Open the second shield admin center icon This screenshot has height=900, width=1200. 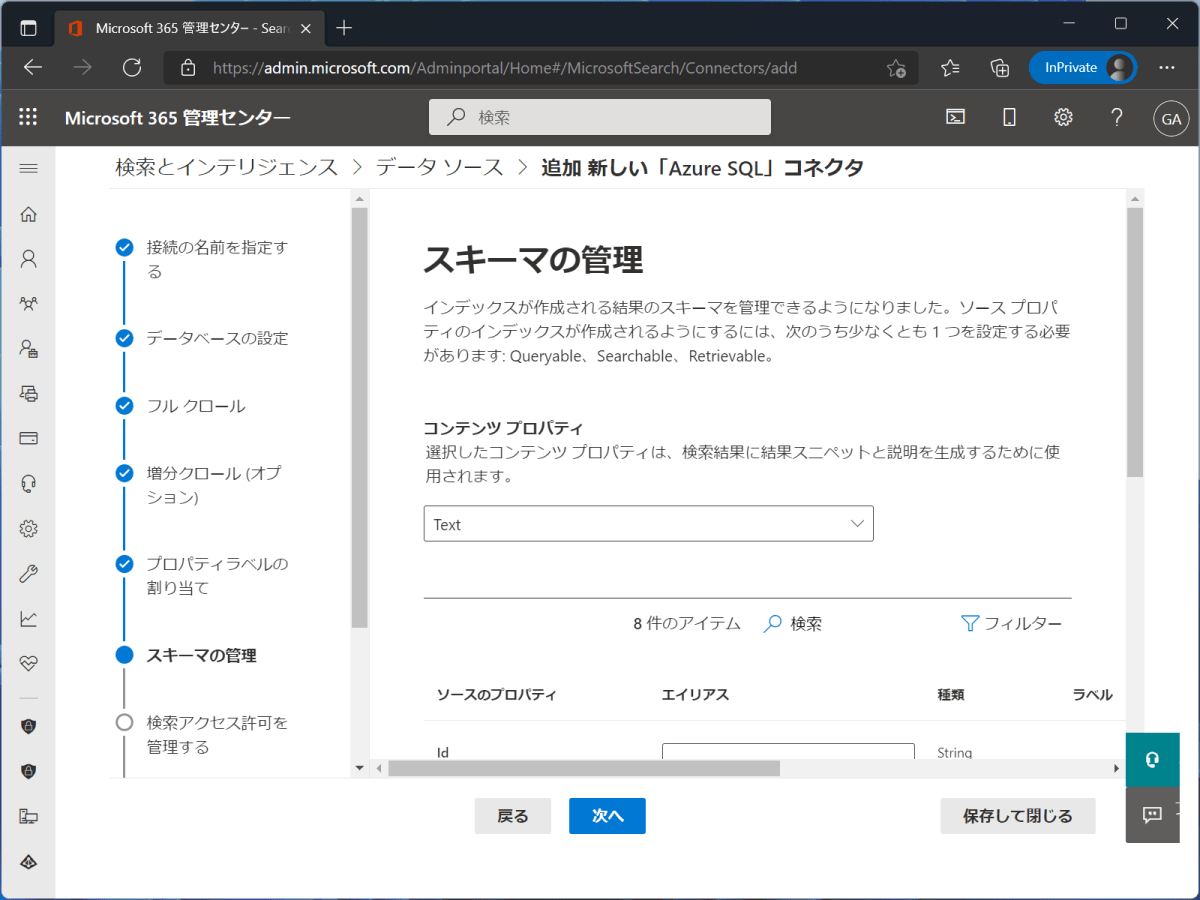coord(28,771)
